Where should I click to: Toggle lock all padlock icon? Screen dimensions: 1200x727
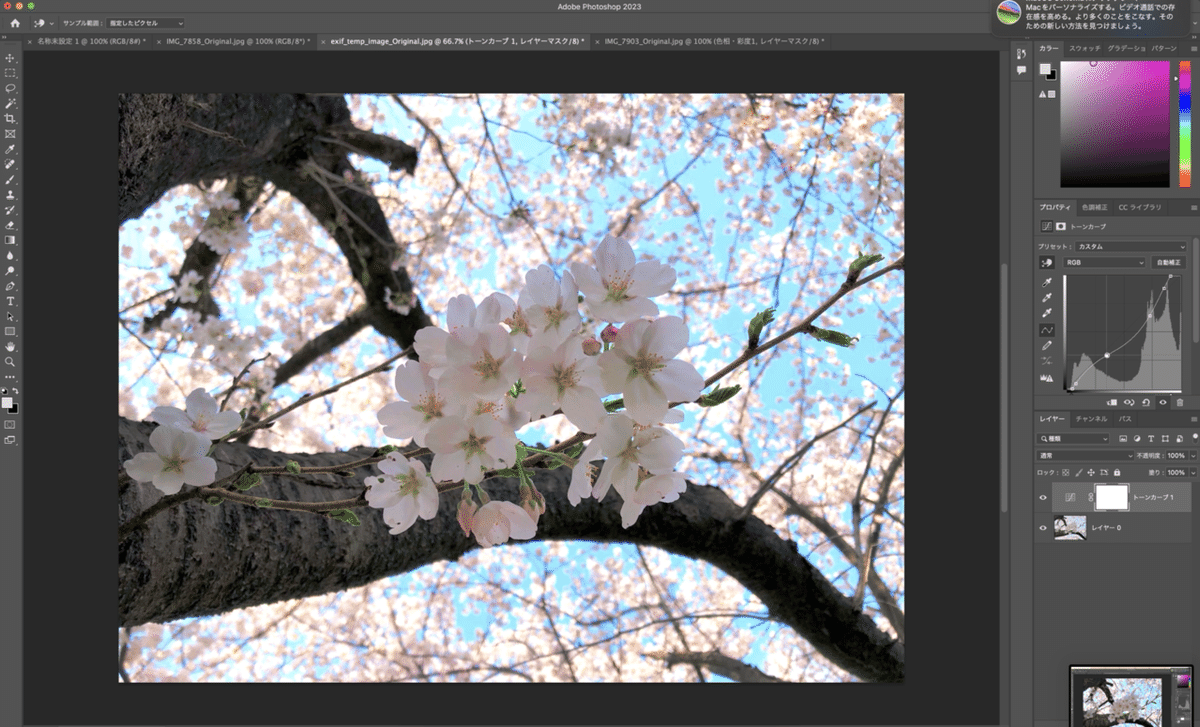click(1117, 472)
